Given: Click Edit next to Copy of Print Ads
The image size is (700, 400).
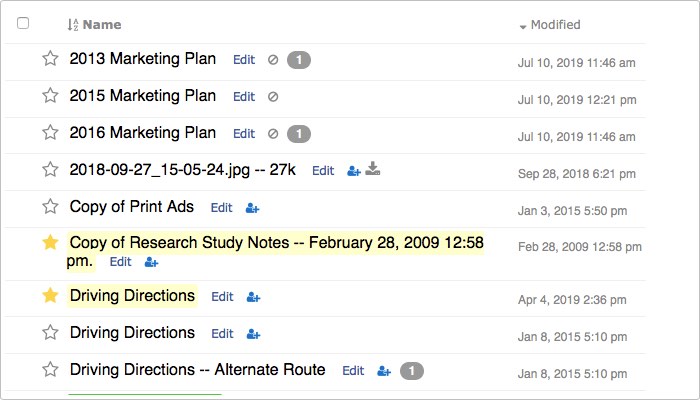Looking at the screenshot, I should click(x=221, y=208).
